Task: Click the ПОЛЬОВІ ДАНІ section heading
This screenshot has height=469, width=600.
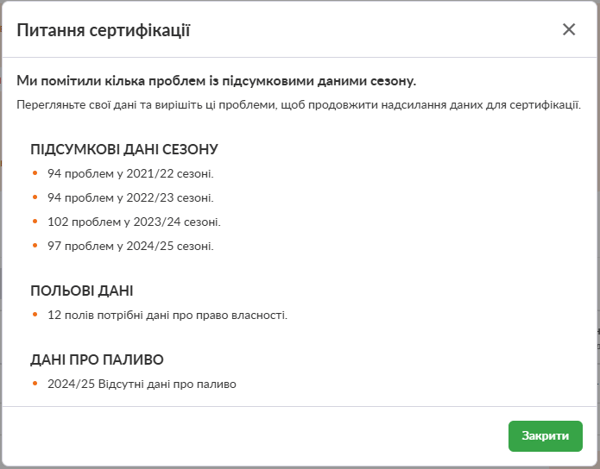Action: (83, 291)
